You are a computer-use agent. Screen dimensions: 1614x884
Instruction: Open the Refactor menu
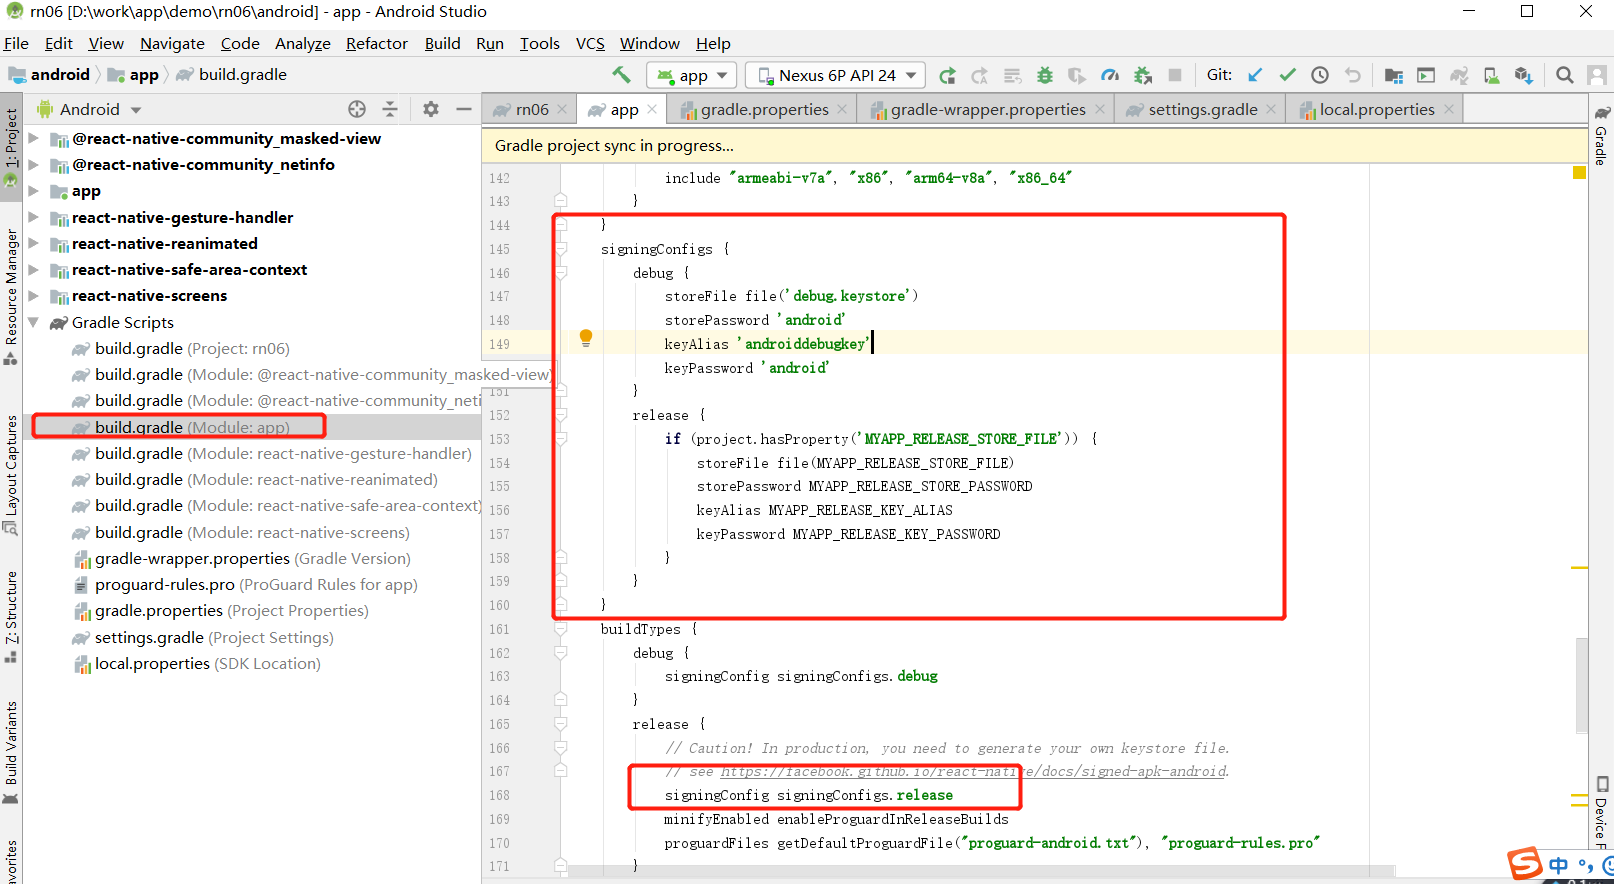(x=377, y=43)
